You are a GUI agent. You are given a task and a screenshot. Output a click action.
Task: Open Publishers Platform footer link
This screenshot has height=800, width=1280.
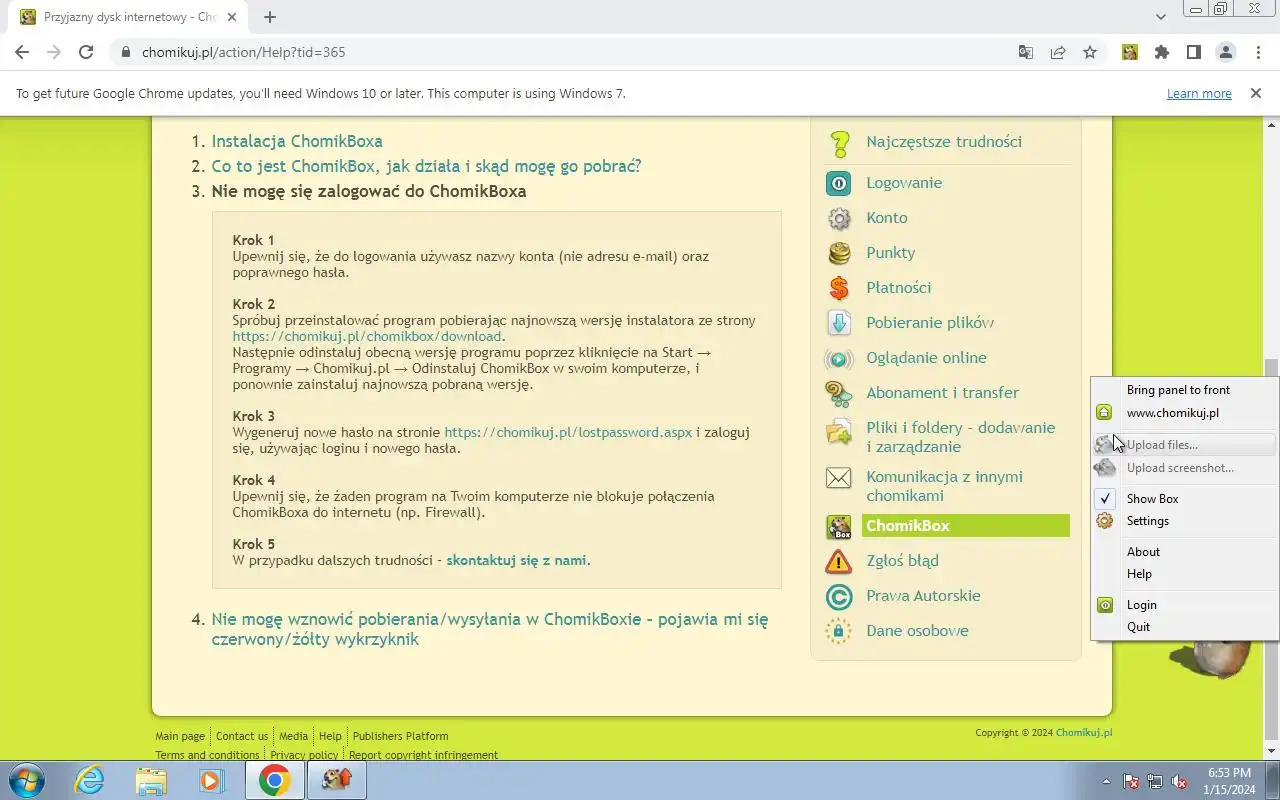pos(400,736)
